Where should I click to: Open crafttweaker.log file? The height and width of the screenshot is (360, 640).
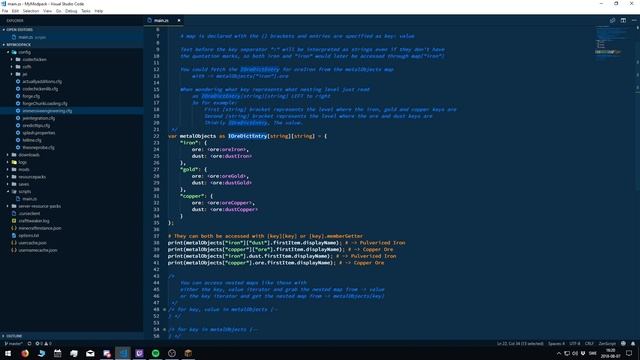click(x=34, y=221)
